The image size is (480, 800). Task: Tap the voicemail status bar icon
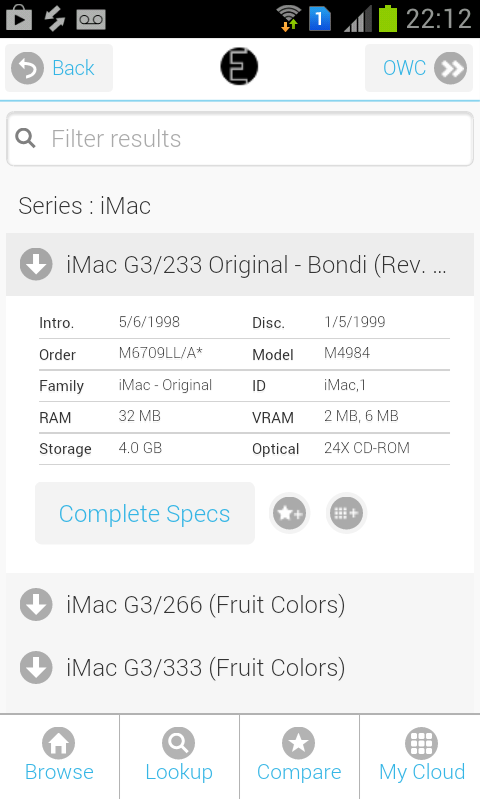click(91, 19)
